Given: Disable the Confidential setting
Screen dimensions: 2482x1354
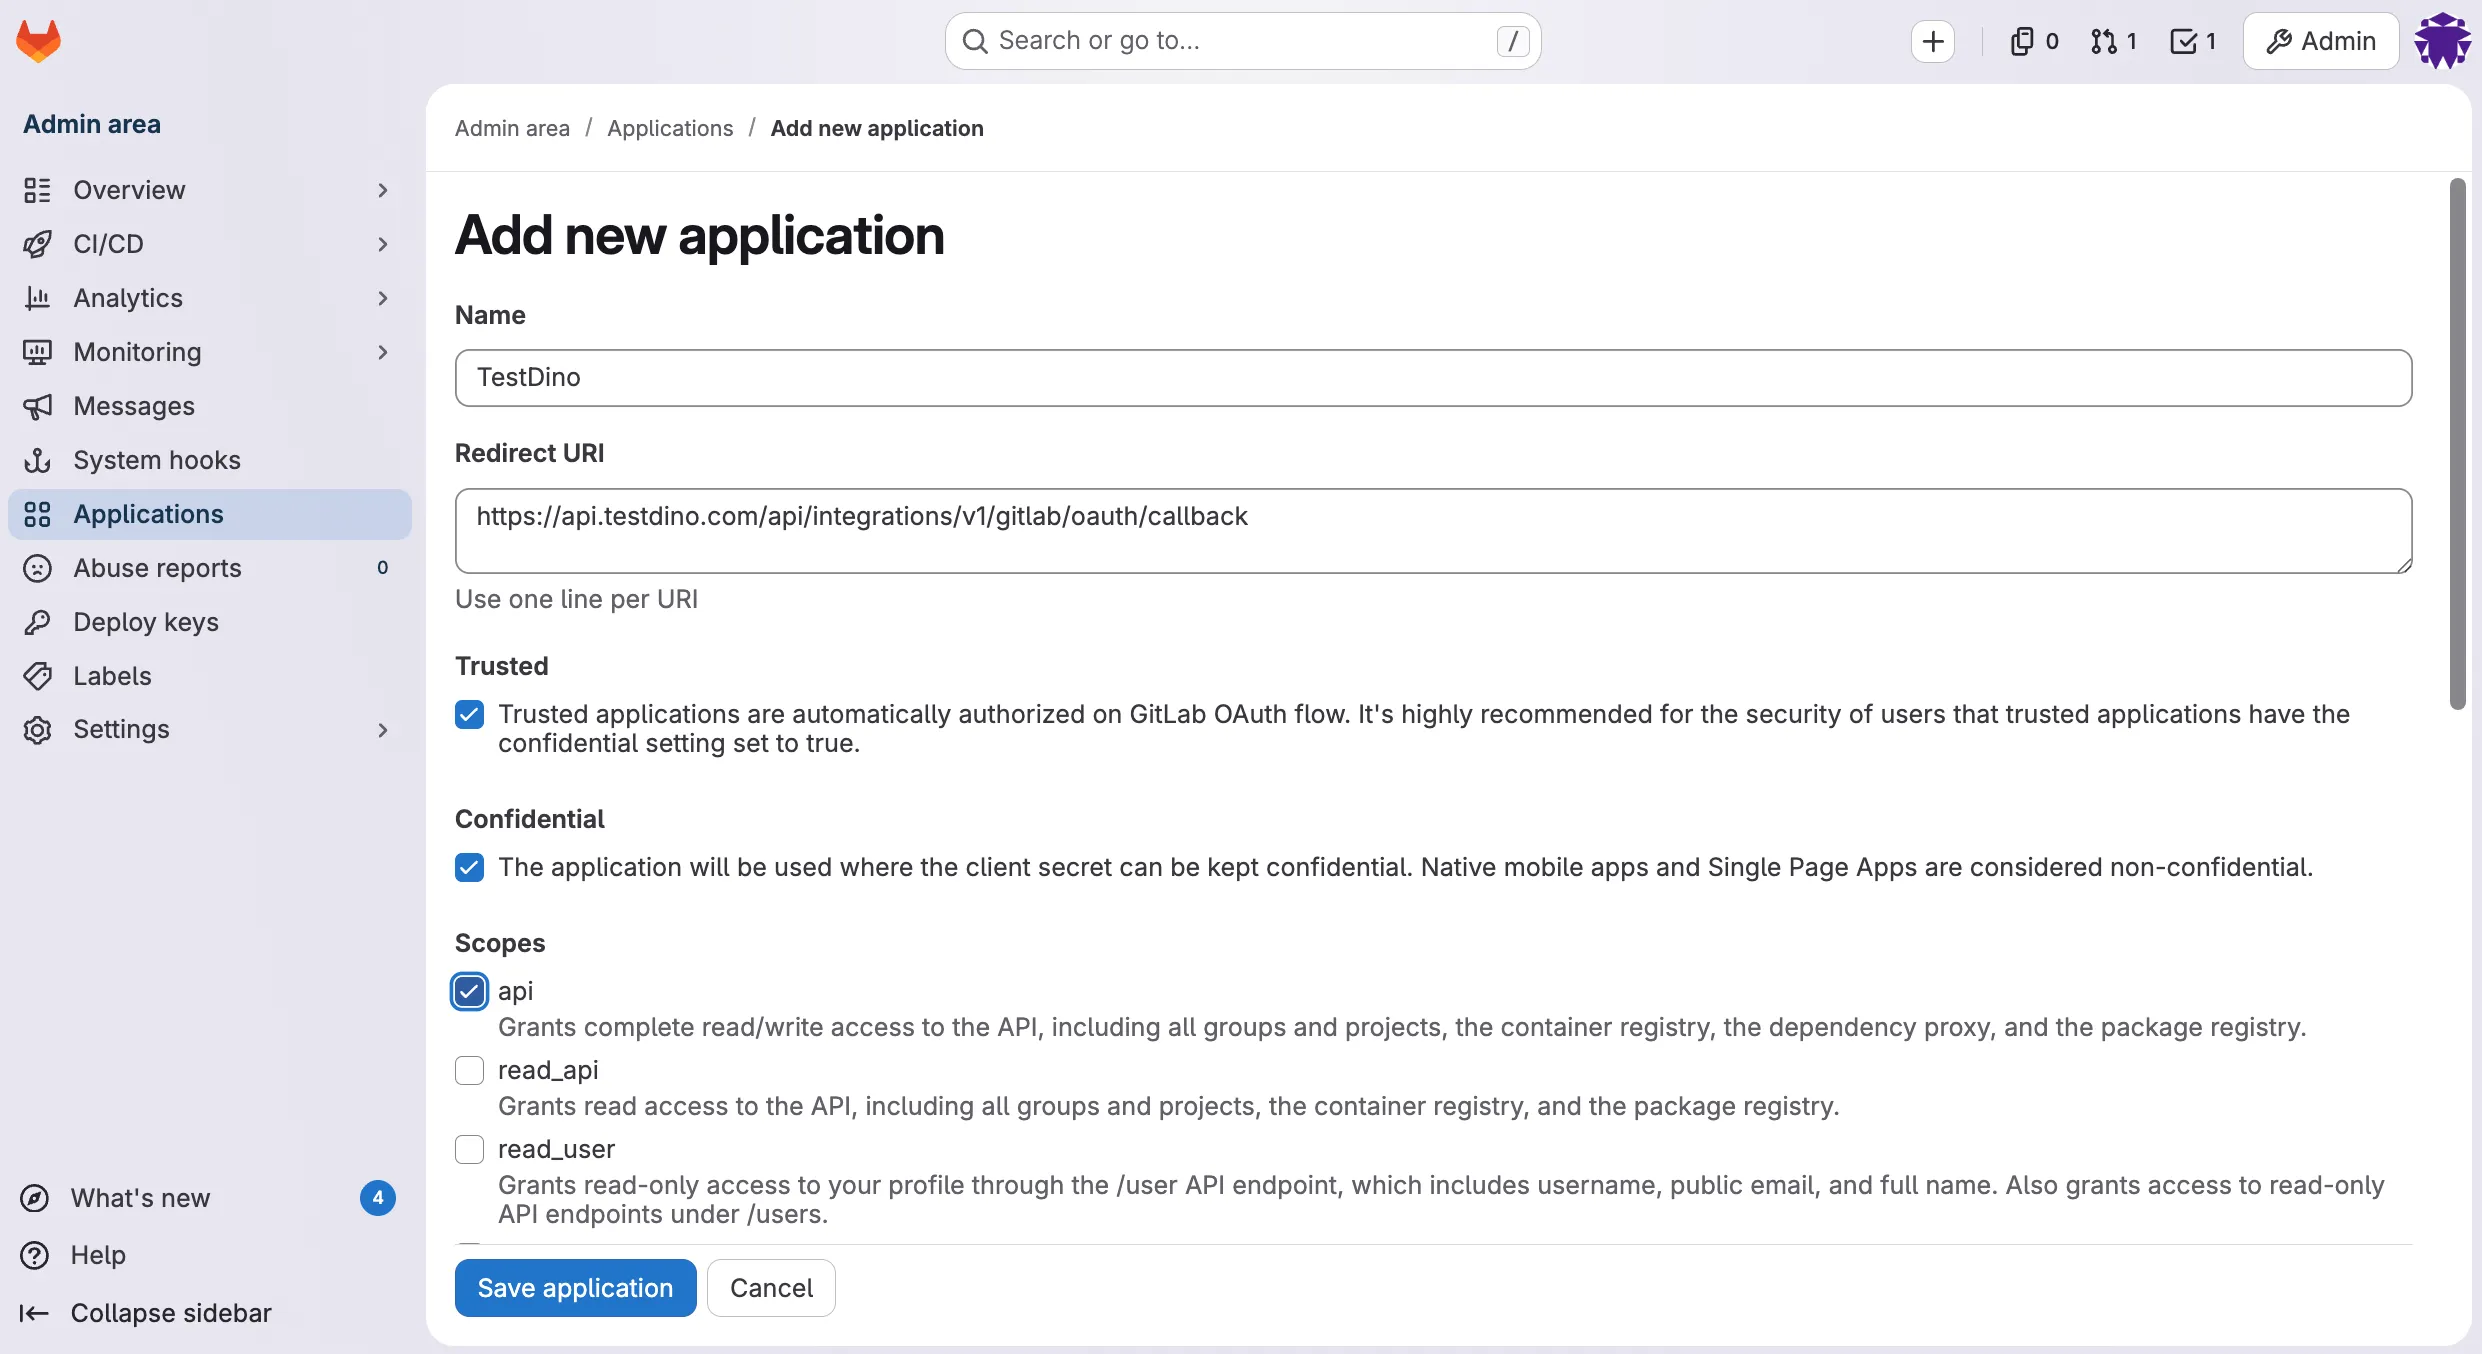Looking at the screenshot, I should (x=469, y=868).
